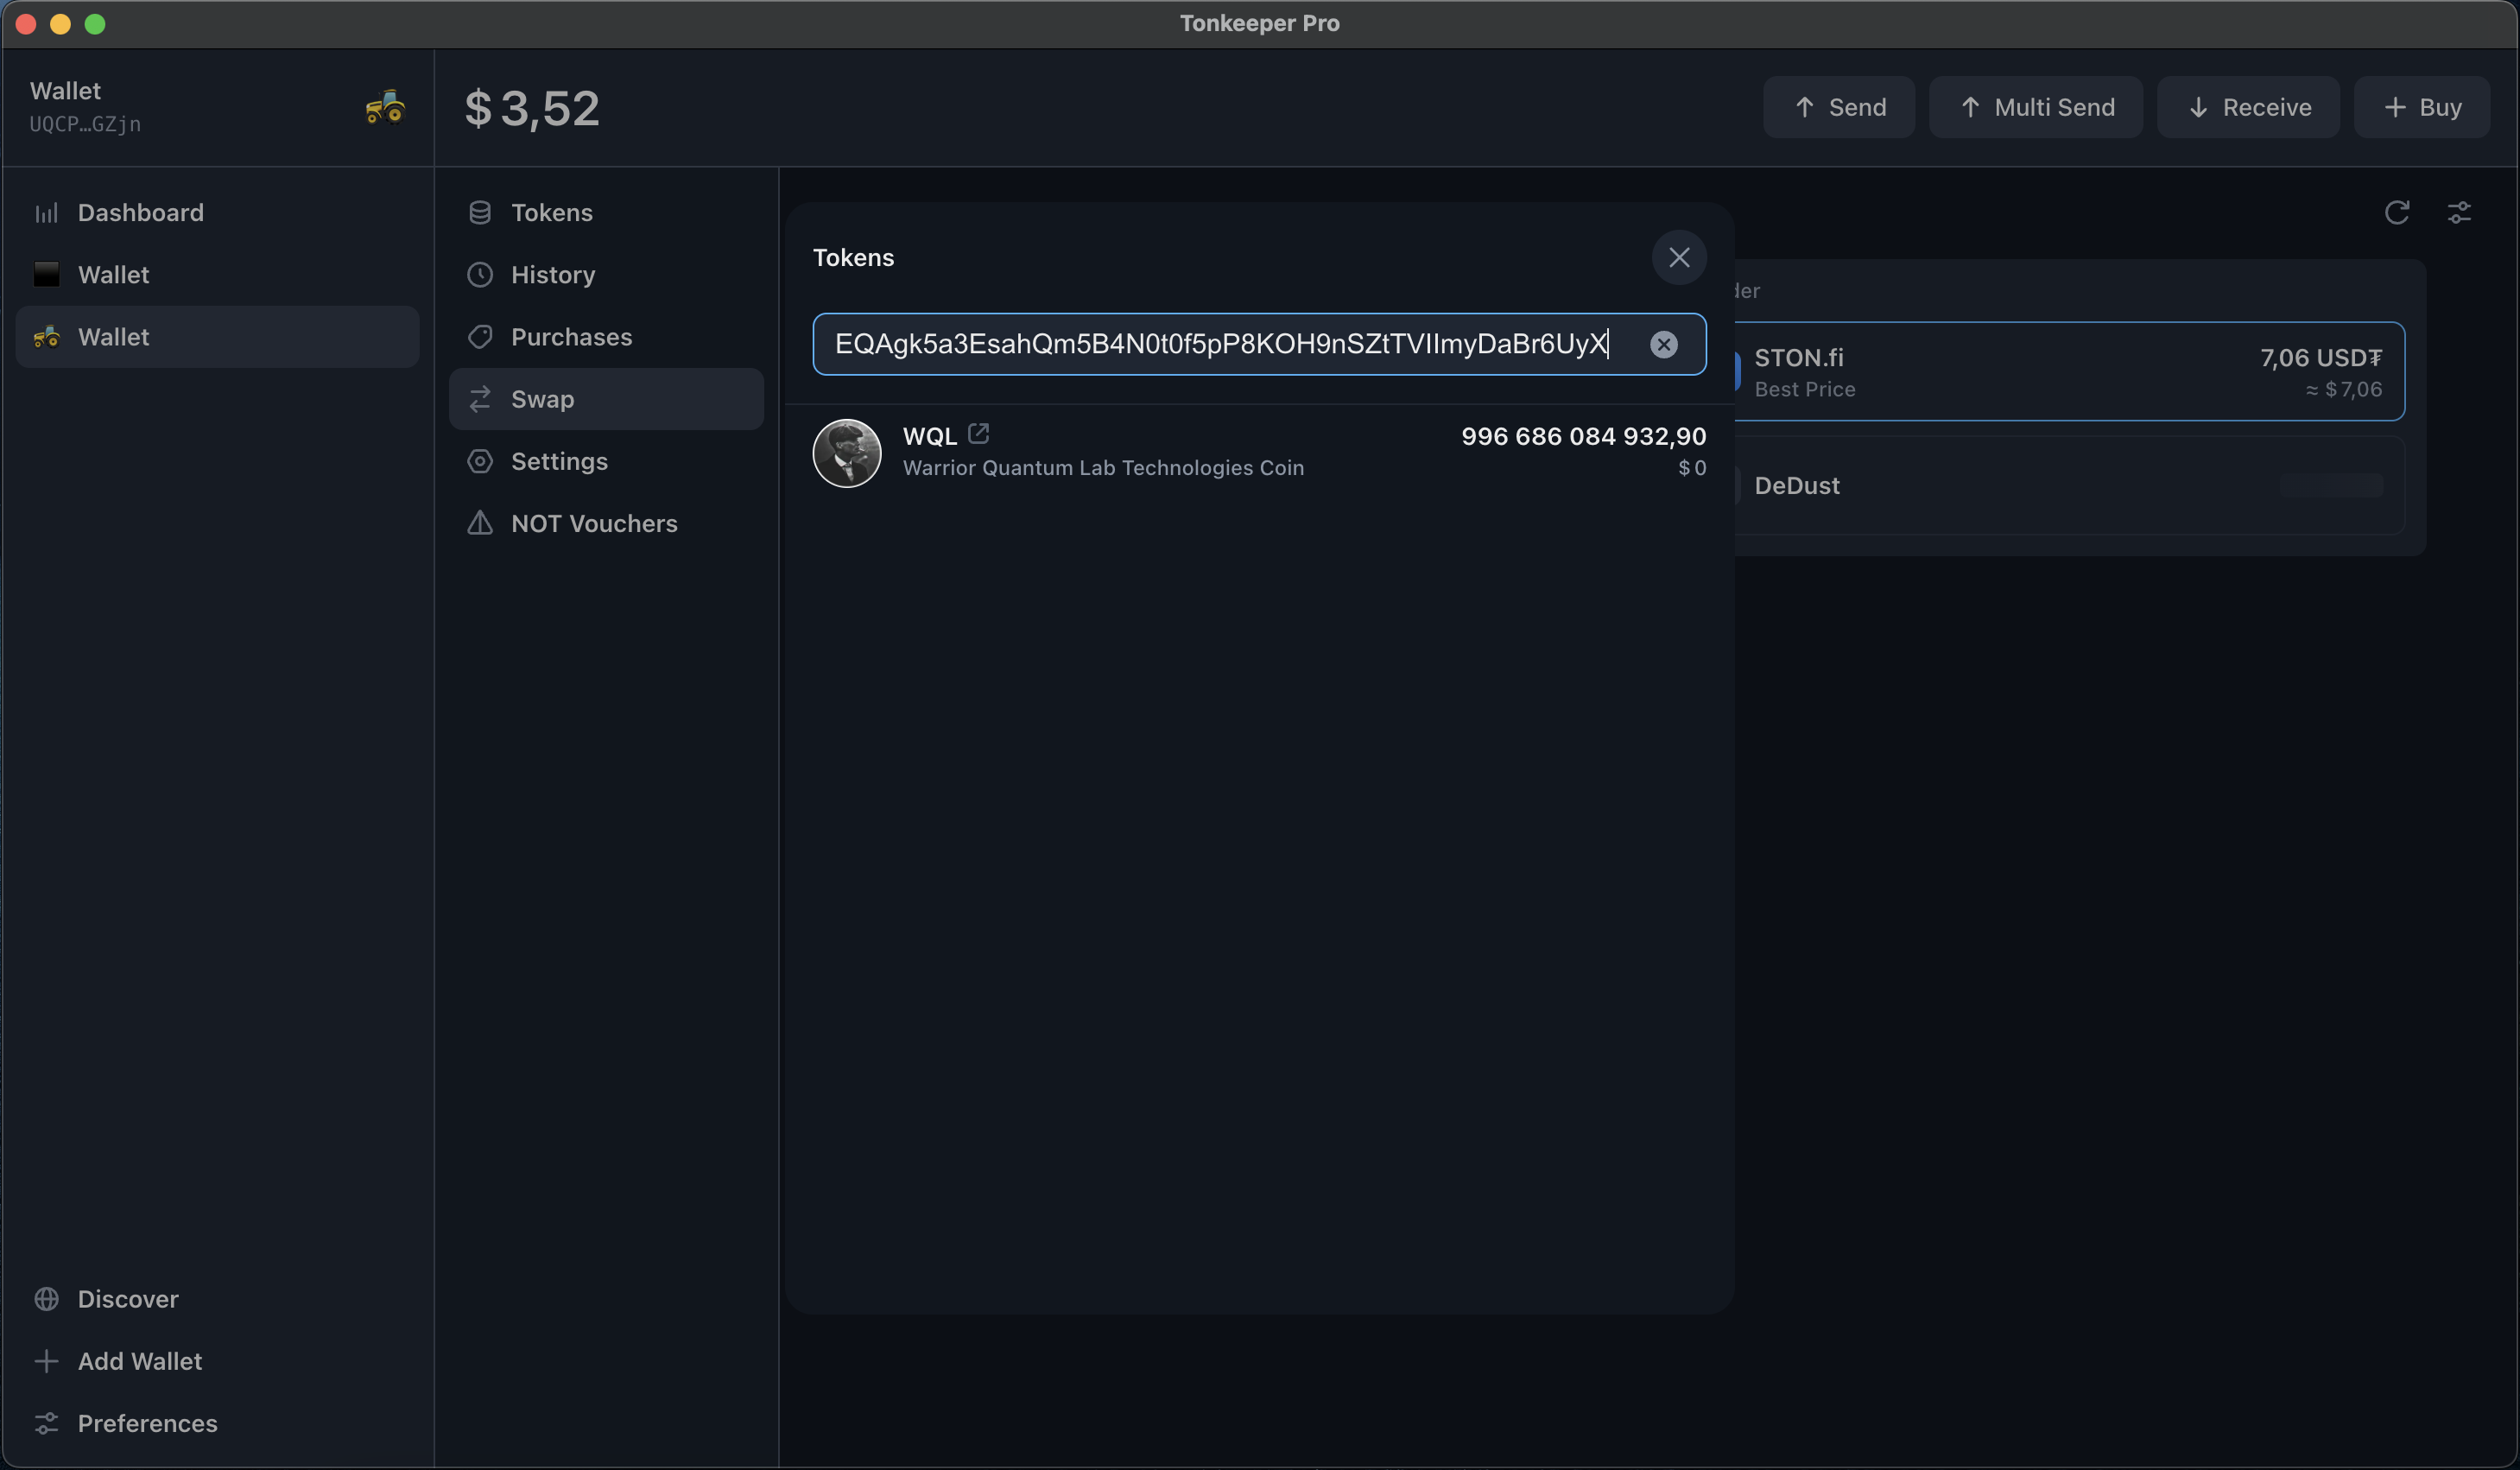Click Add Wallet in sidebar
This screenshot has height=1470, width=2520.
coord(139,1361)
